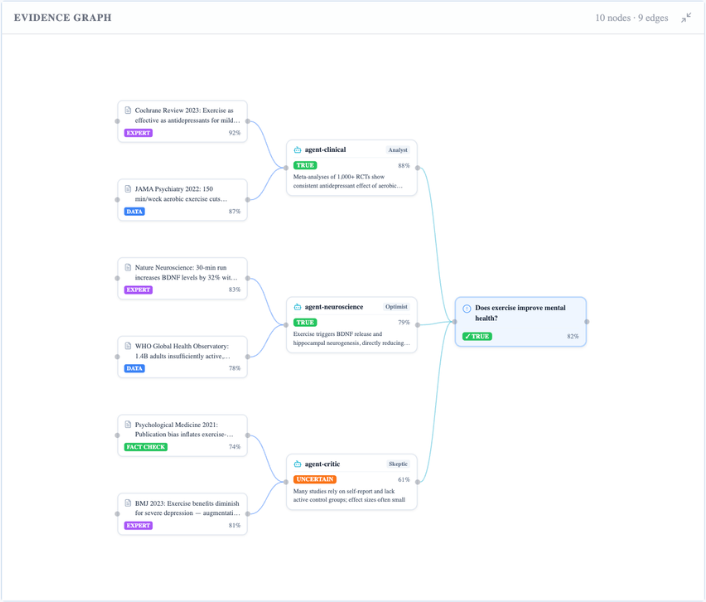Click the agent-critic robot icon
The image size is (706, 602).
297,464
